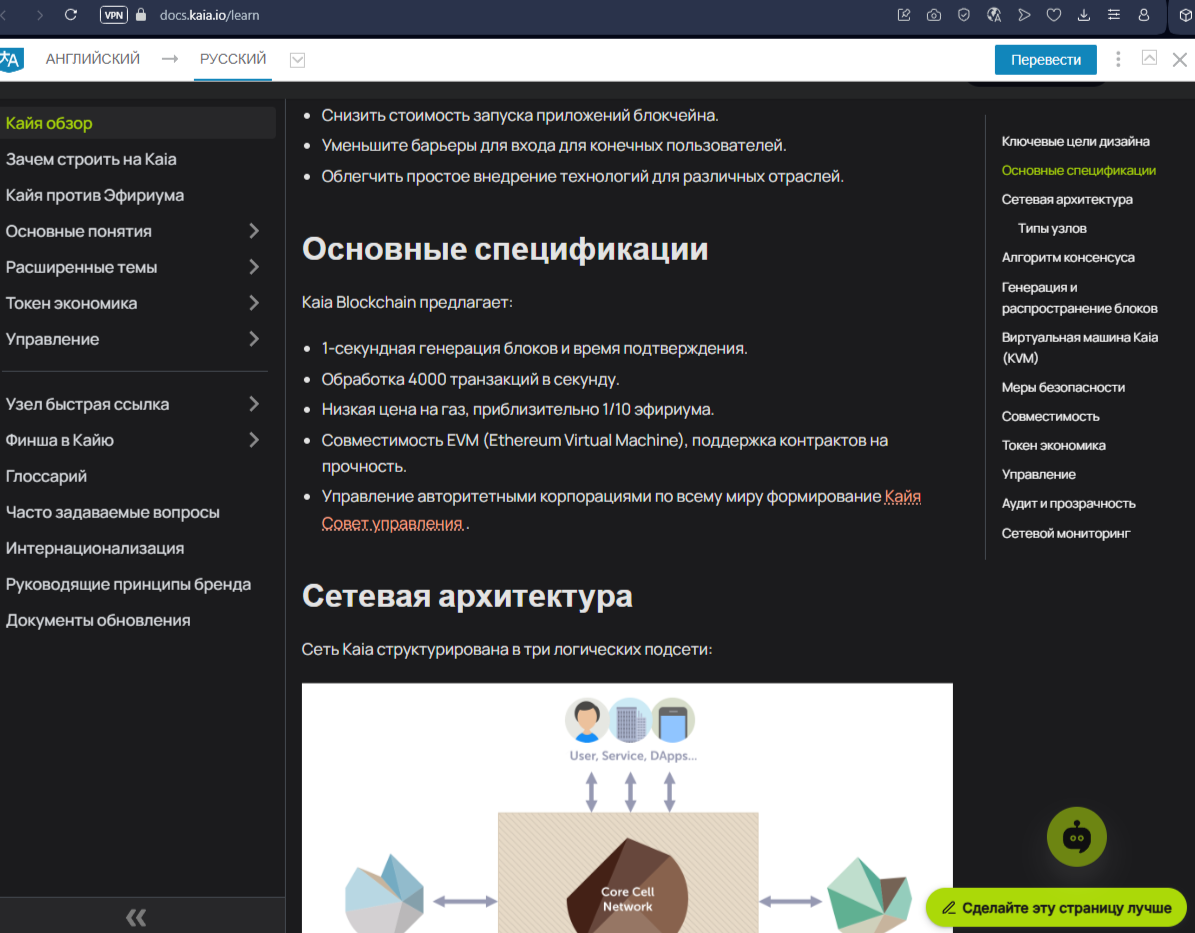
Task: Click the send/share arrow icon in toolbar
Action: [1022, 14]
